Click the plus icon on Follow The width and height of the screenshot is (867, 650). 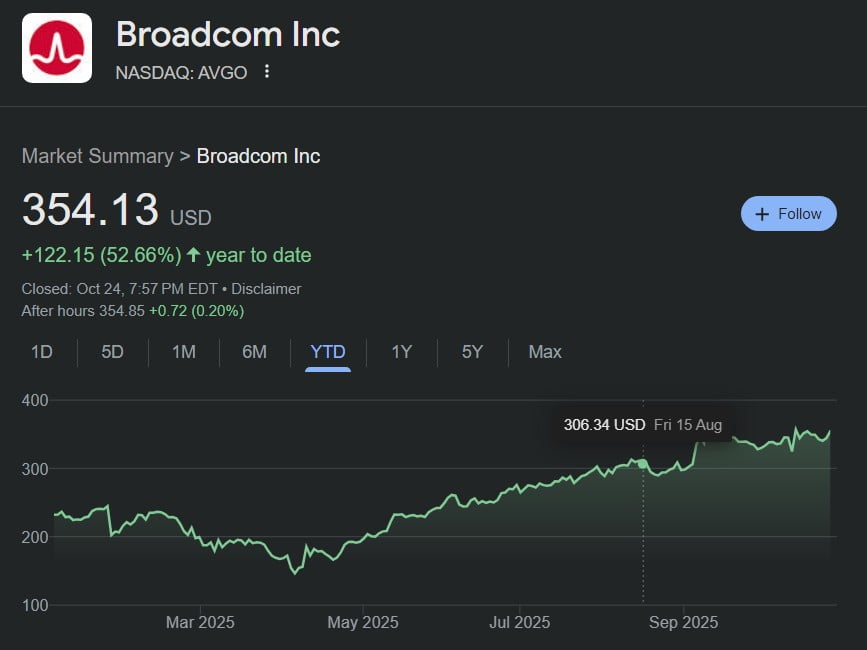pyautogui.click(x=762, y=214)
